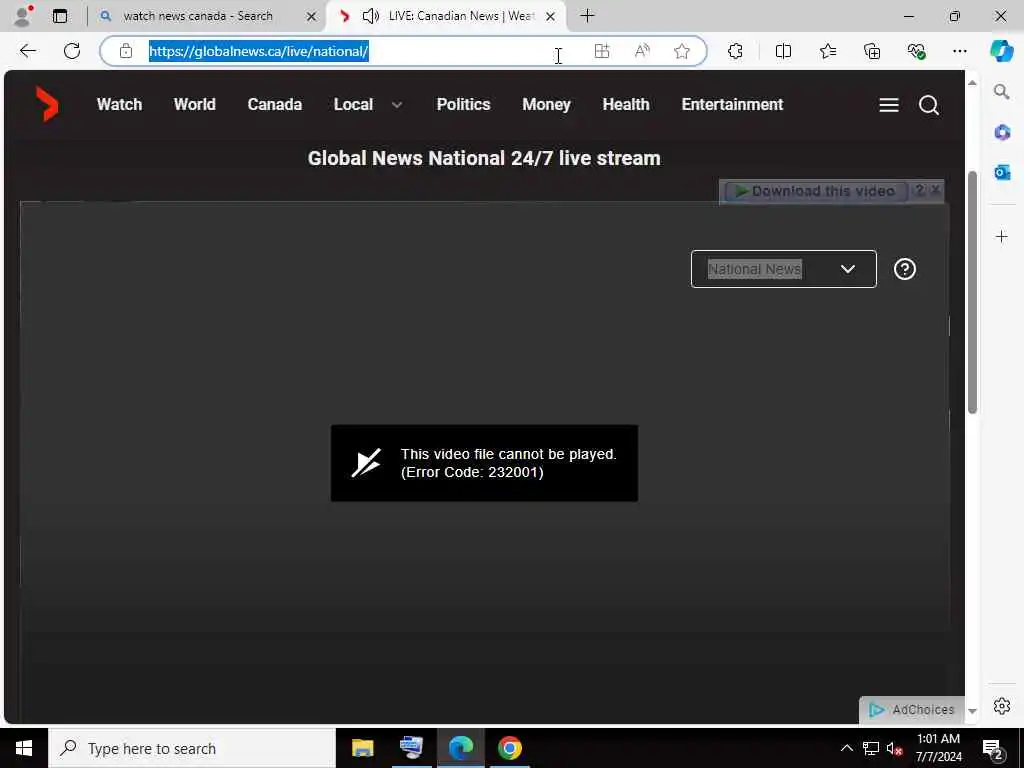
Task: Open Entertainment section
Action: point(733,104)
